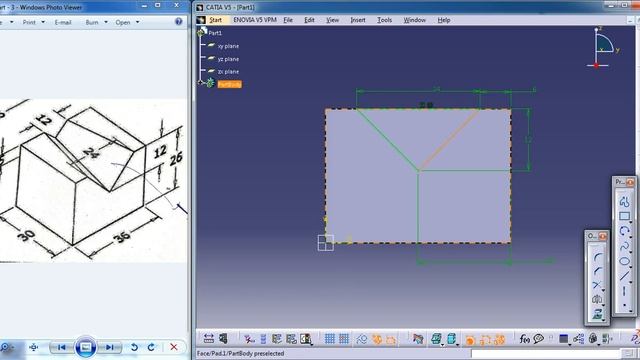Select the Spline sketch tool
Viewport: 640px width, 360px height.
pos(624,246)
